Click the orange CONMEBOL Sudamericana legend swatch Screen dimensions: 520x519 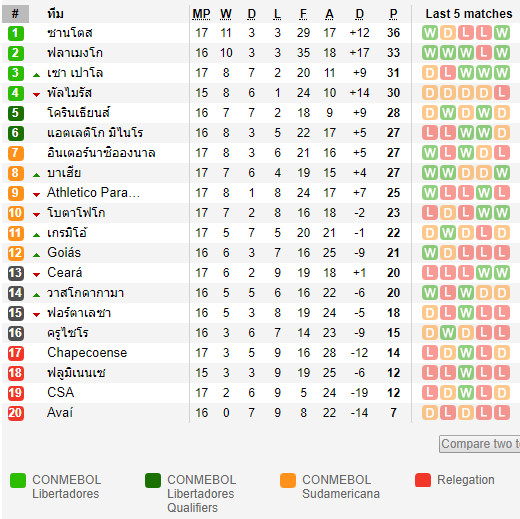pyautogui.click(x=288, y=480)
